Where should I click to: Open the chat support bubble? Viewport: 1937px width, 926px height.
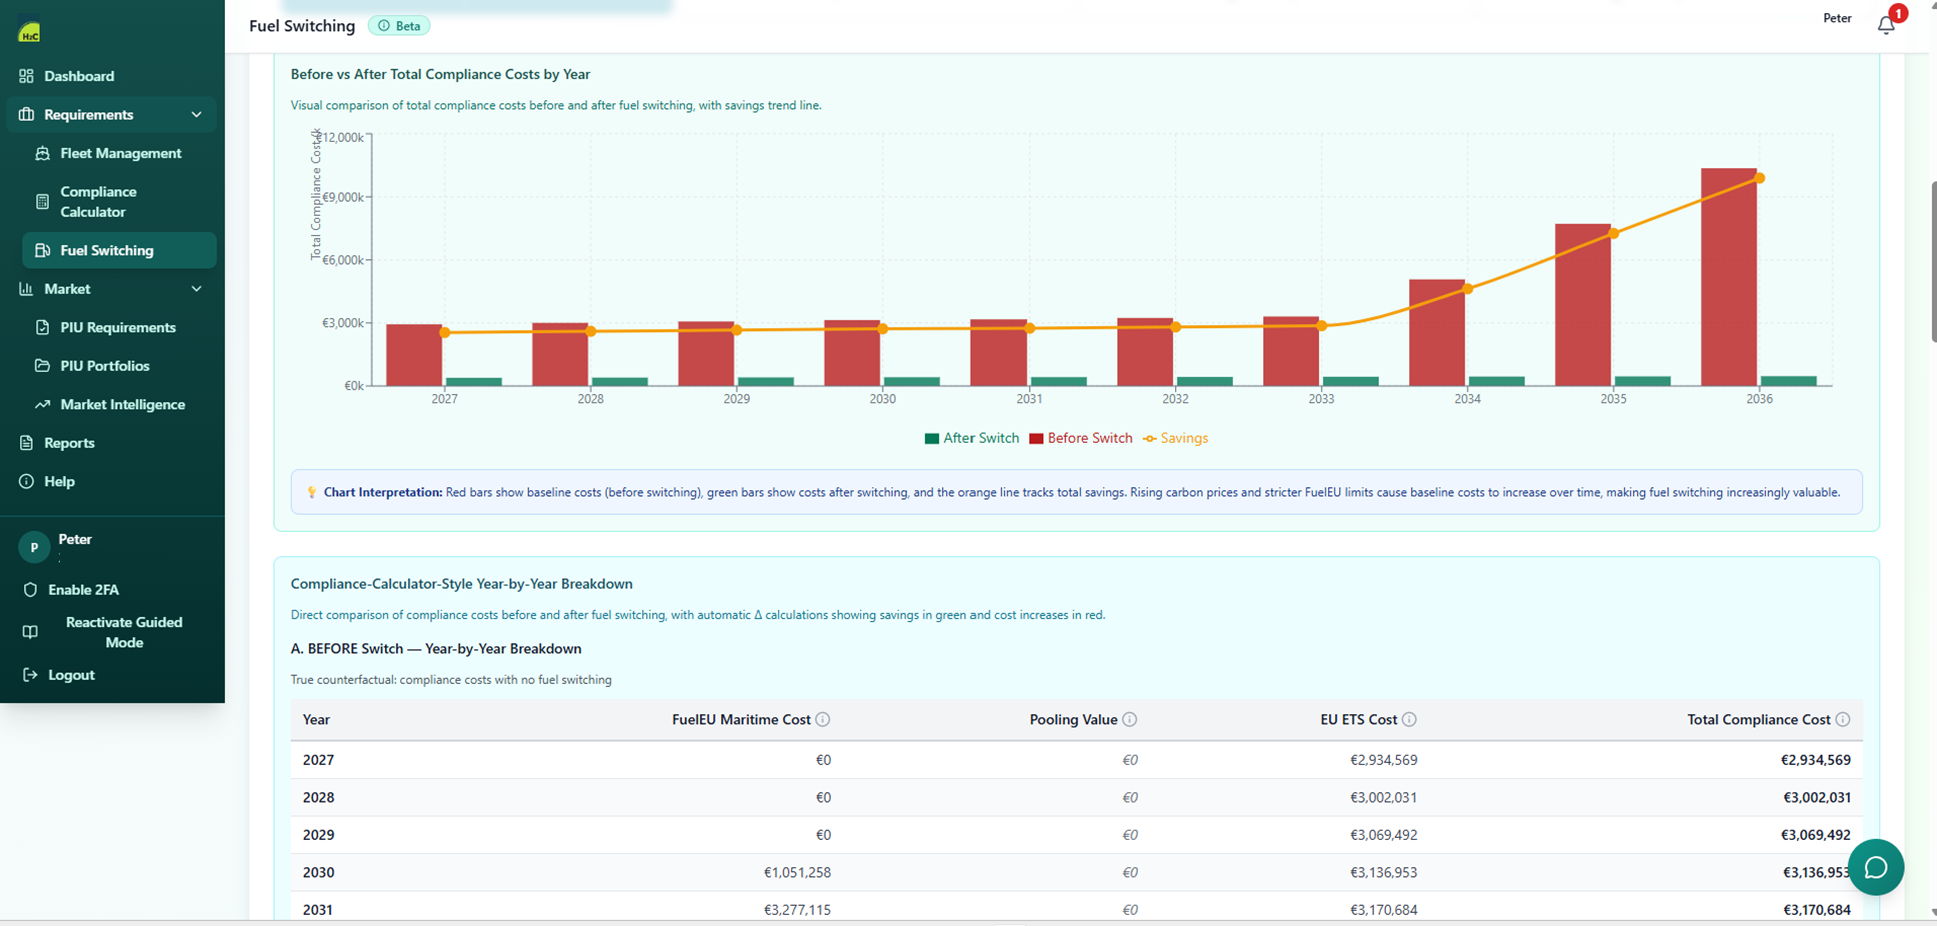pos(1877,867)
